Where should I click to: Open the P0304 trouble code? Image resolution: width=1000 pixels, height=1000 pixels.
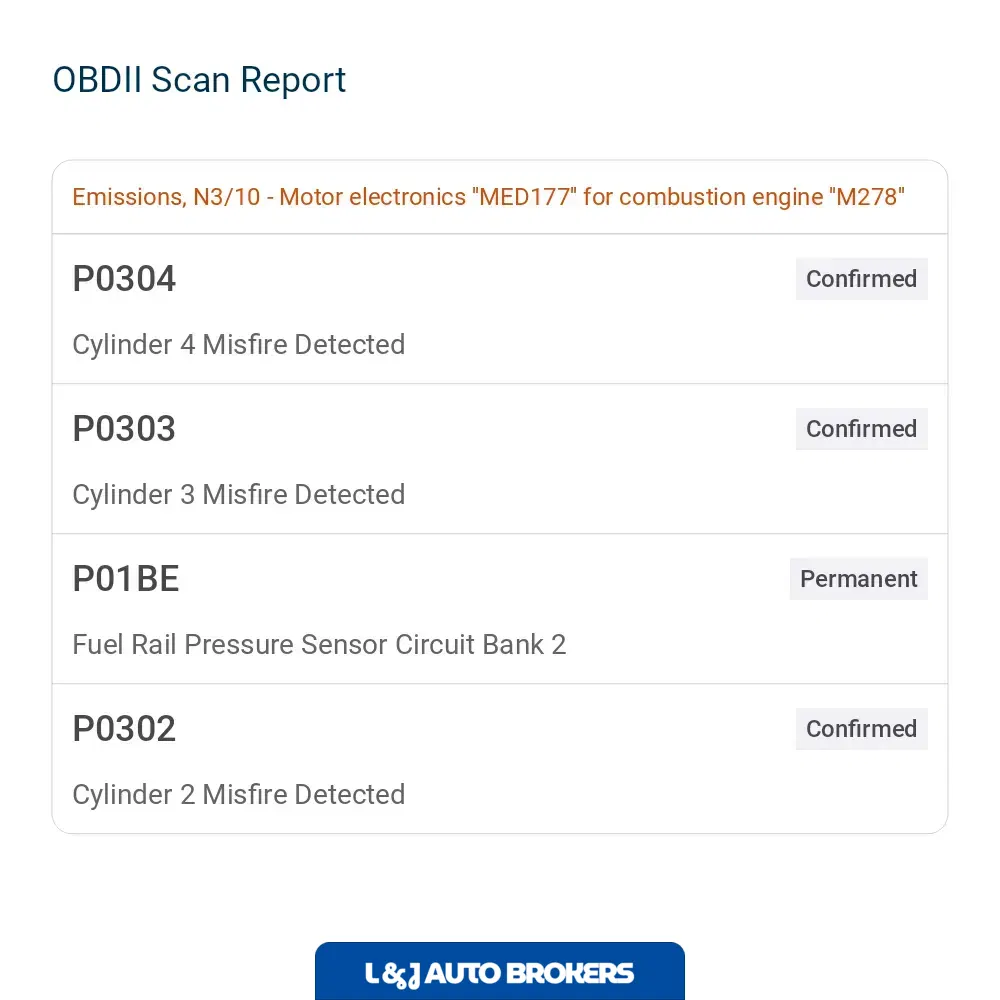pyautogui.click(x=124, y=279)
